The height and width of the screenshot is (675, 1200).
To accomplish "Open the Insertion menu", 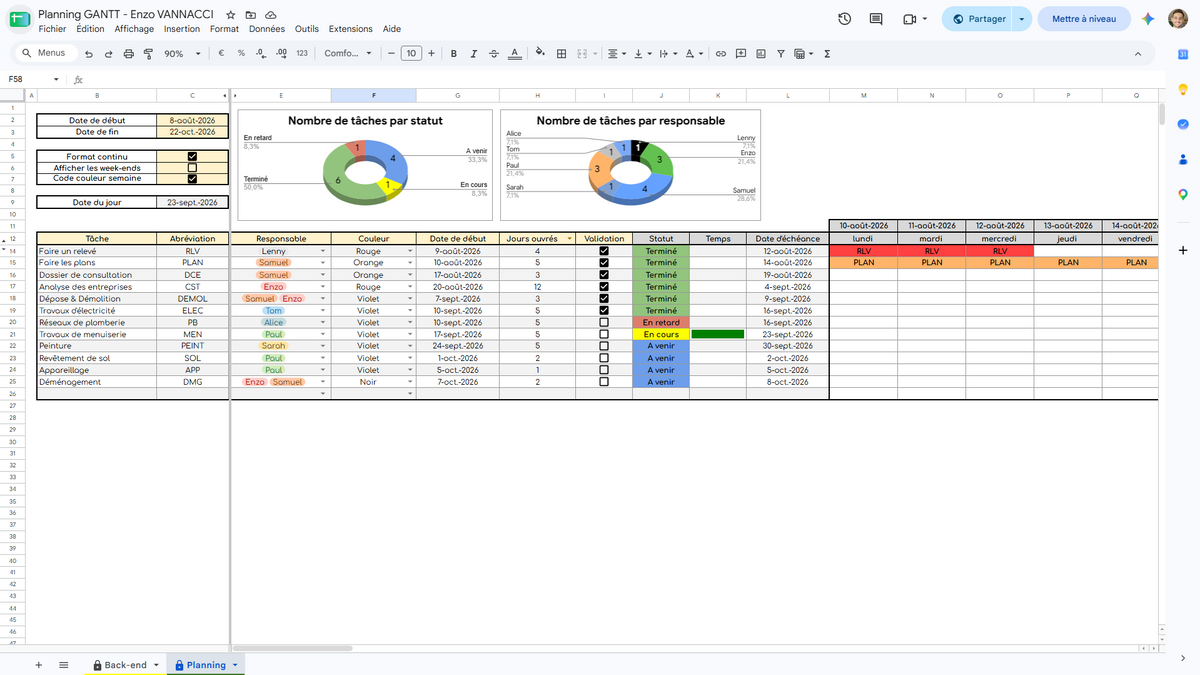I will (x=182, y=29).
